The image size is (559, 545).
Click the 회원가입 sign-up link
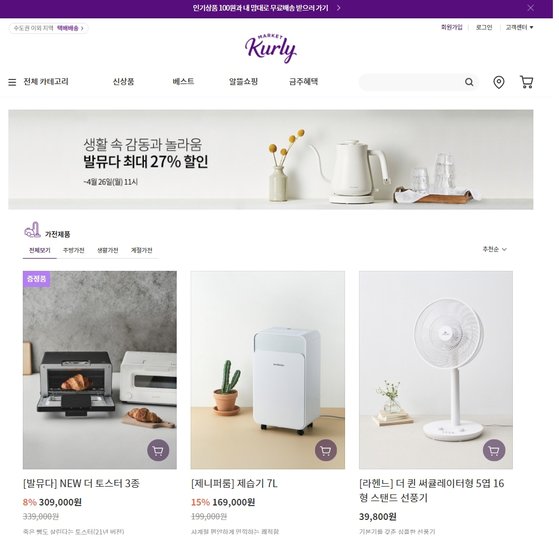coord(452,27)
